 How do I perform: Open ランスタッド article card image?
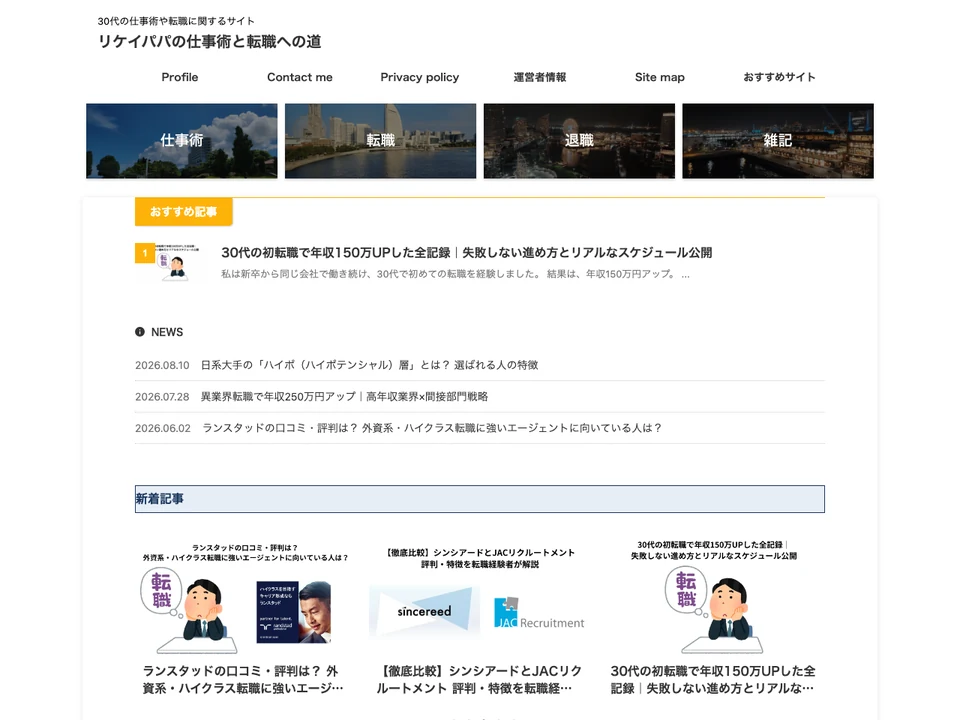[x=246, y=597]
